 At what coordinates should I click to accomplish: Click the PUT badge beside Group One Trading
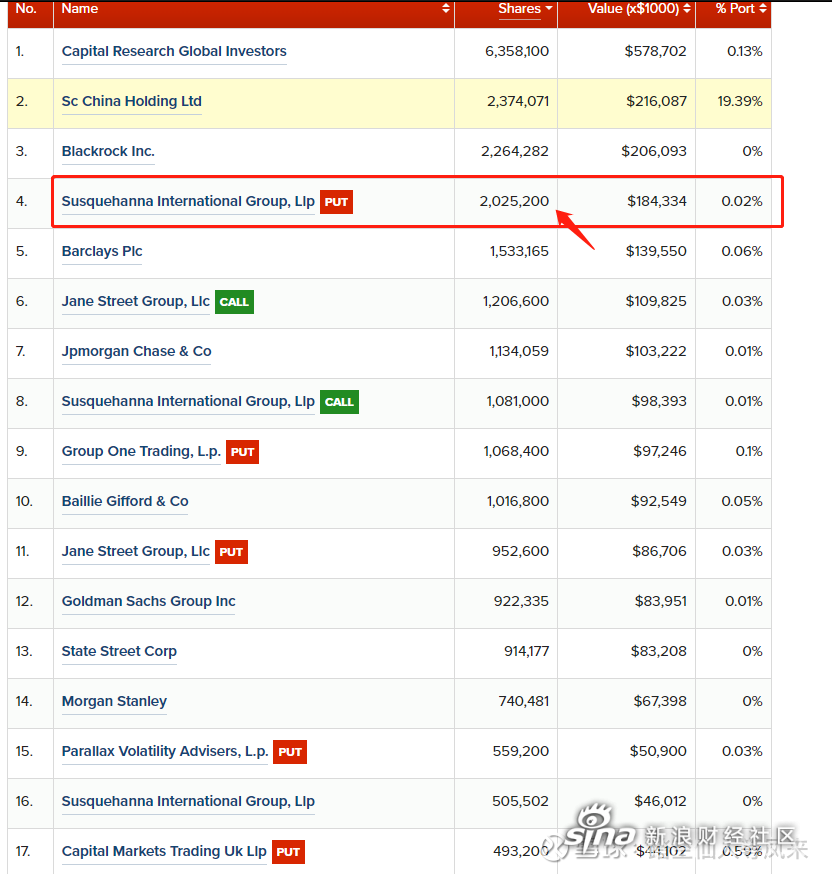coord(242,452)
